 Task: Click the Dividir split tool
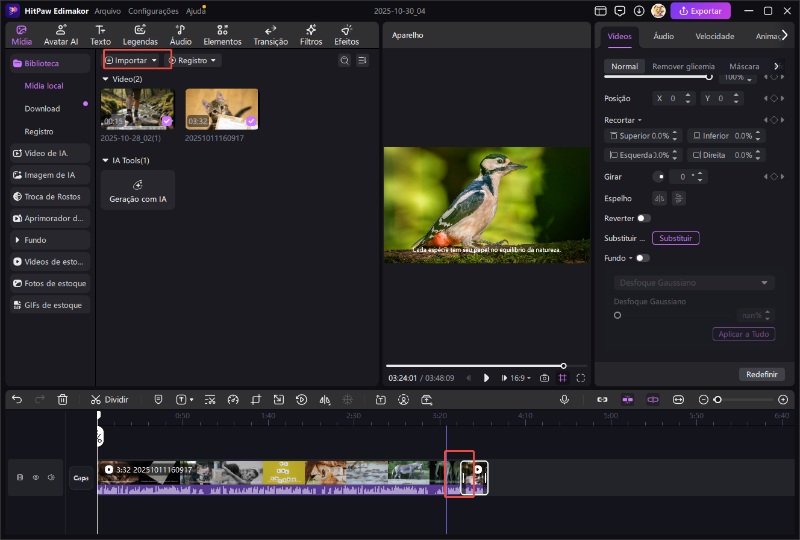(109, 399)
